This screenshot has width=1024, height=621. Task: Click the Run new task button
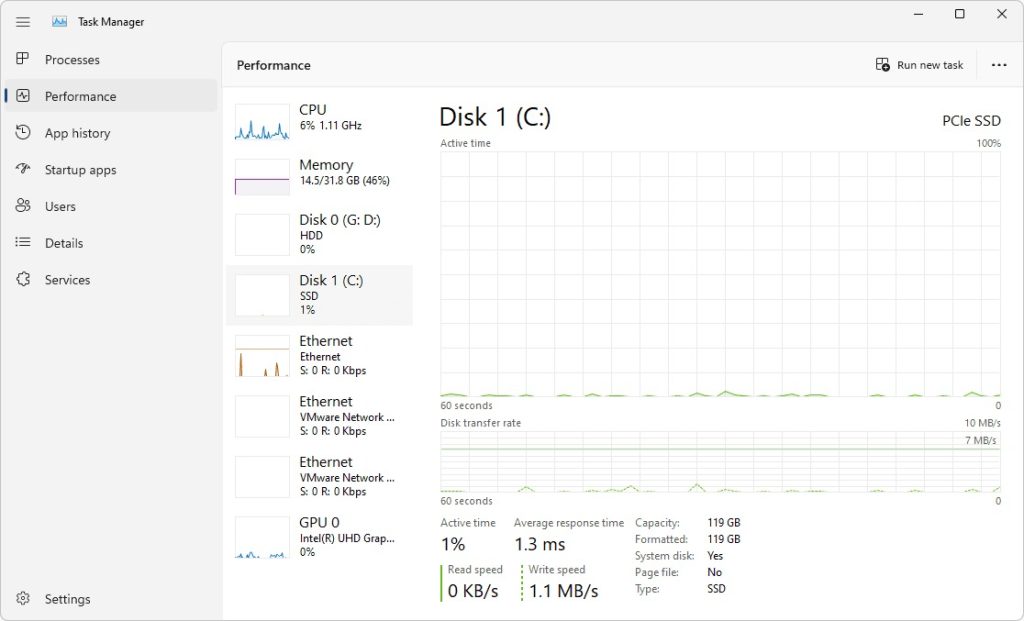[919, 65]
